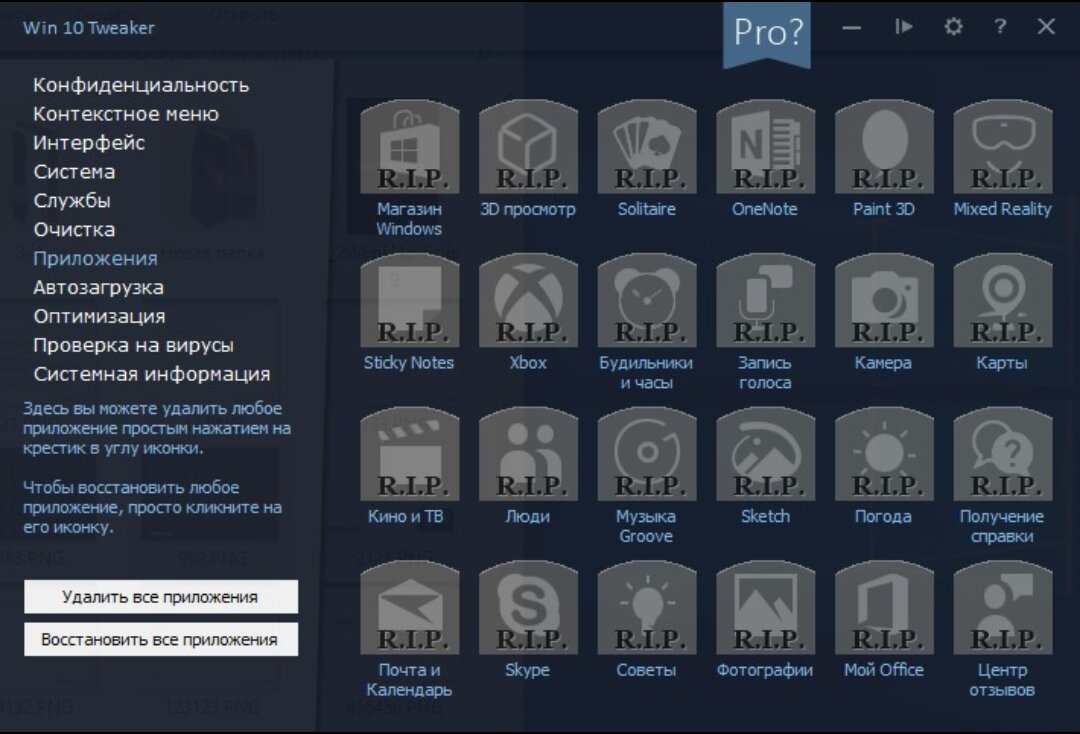Click the Win 10 Tweaker title text

89,28
